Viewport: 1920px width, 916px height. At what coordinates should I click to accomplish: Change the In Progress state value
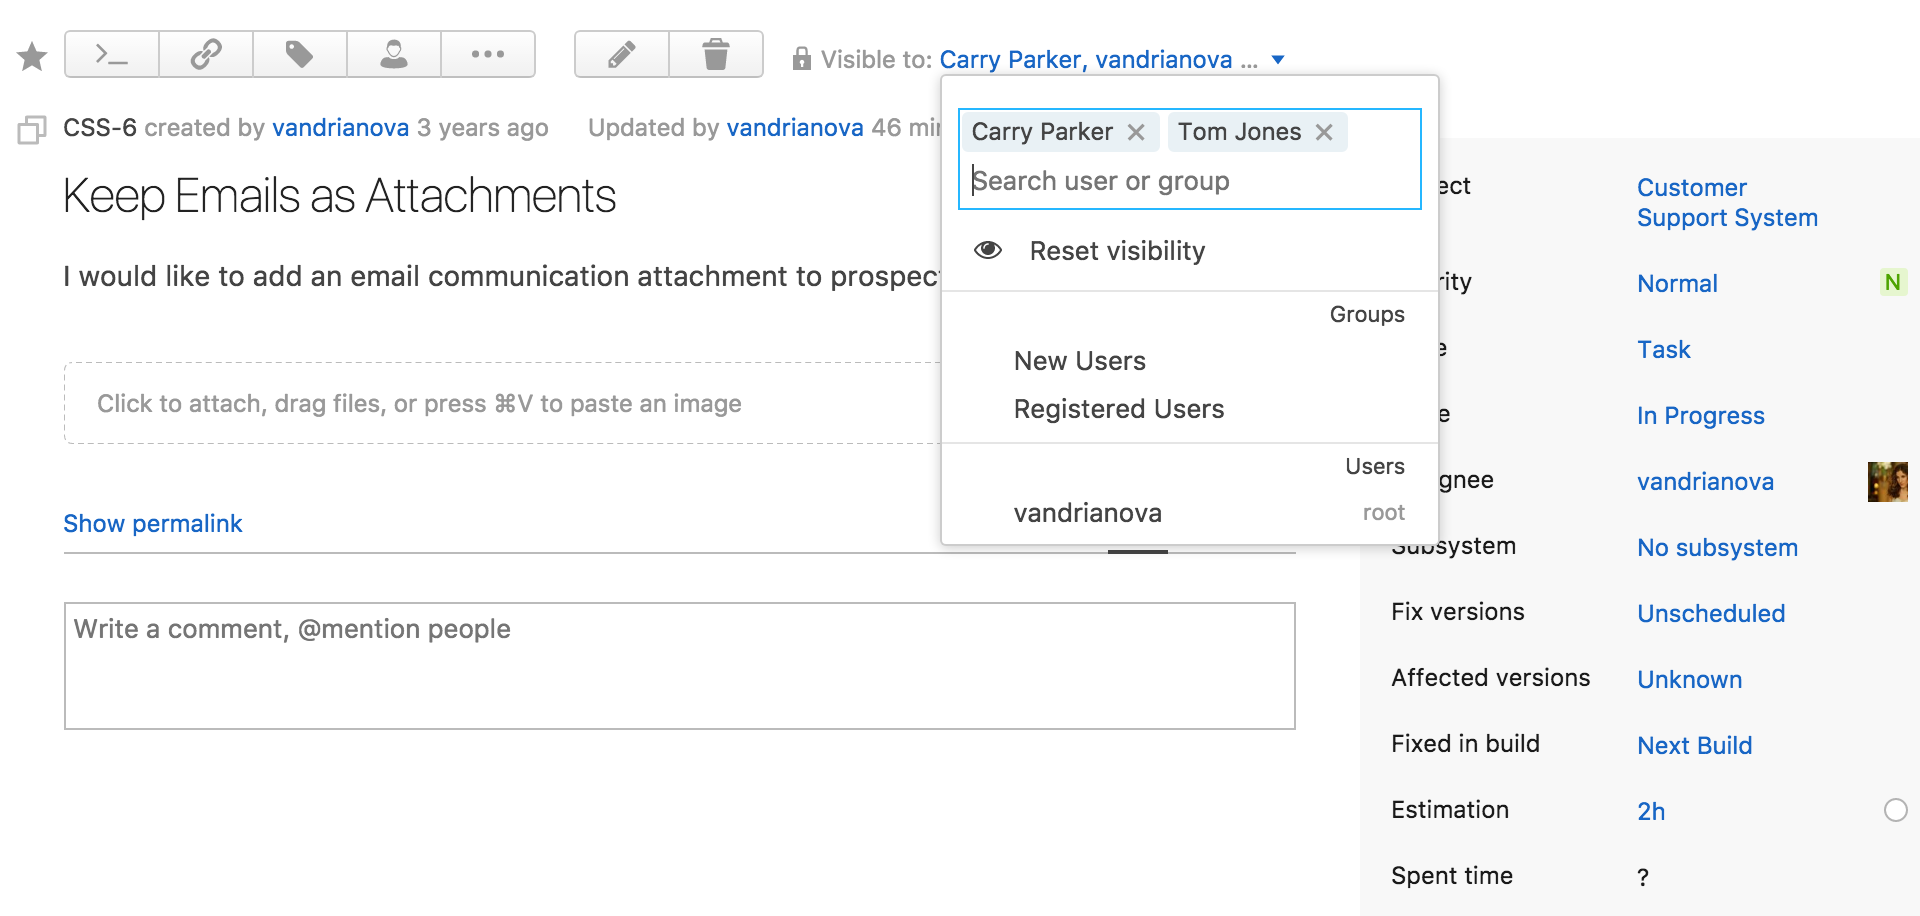tap(1700, 416)
